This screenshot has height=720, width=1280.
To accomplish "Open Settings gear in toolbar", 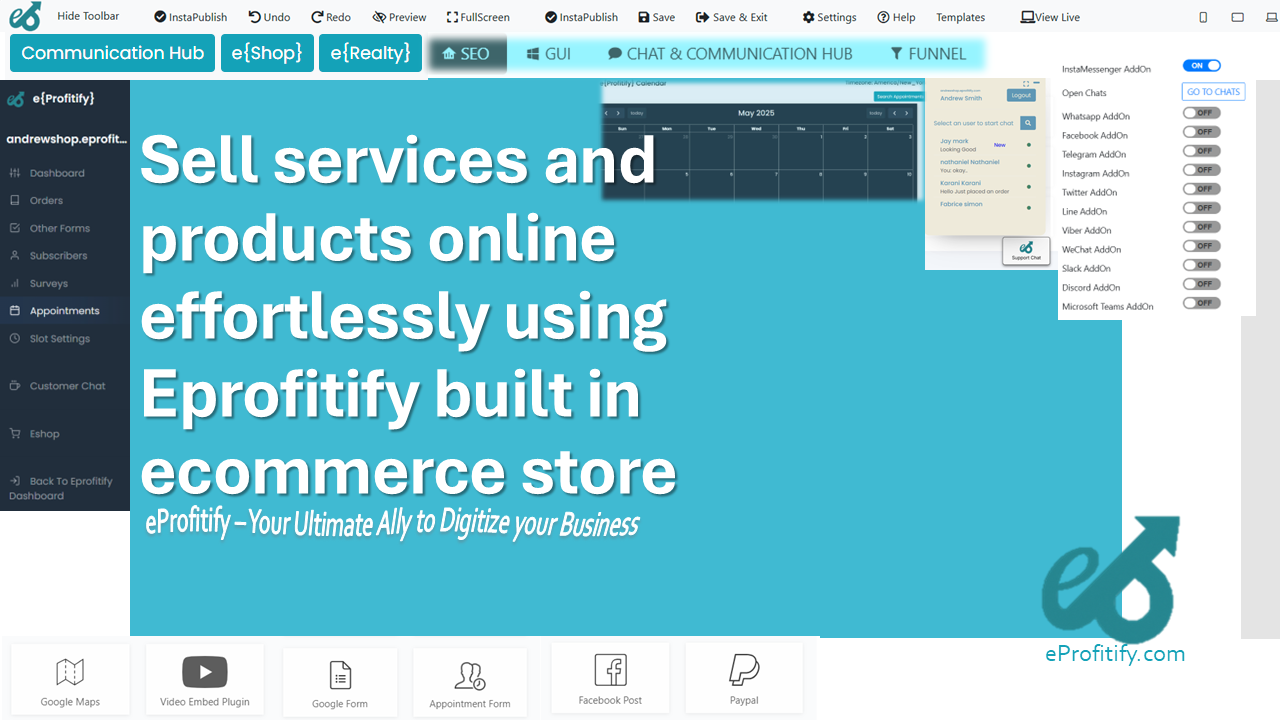I will (x=829, y=17).
